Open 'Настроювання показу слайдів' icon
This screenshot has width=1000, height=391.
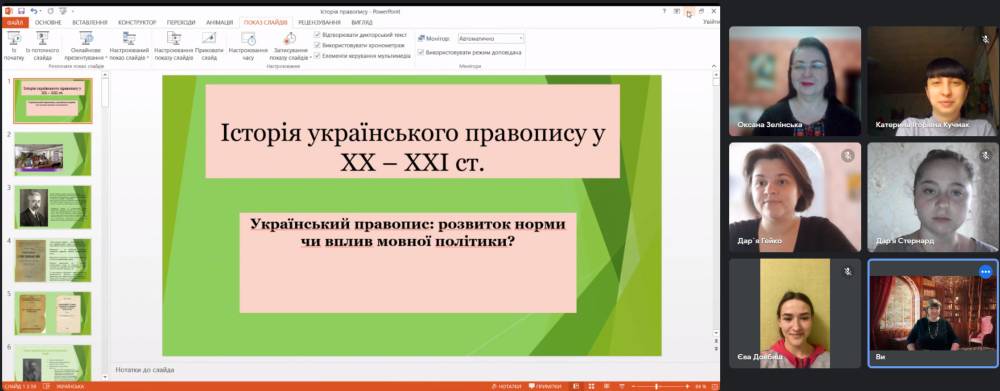[174, 38]
